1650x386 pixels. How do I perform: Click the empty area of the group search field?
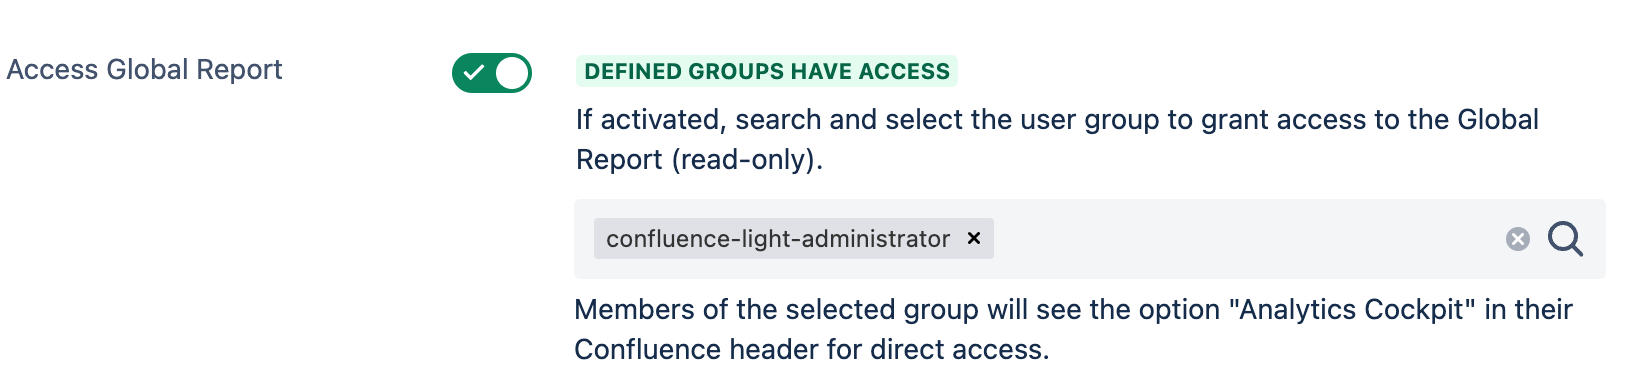[x=1245, y=239]
